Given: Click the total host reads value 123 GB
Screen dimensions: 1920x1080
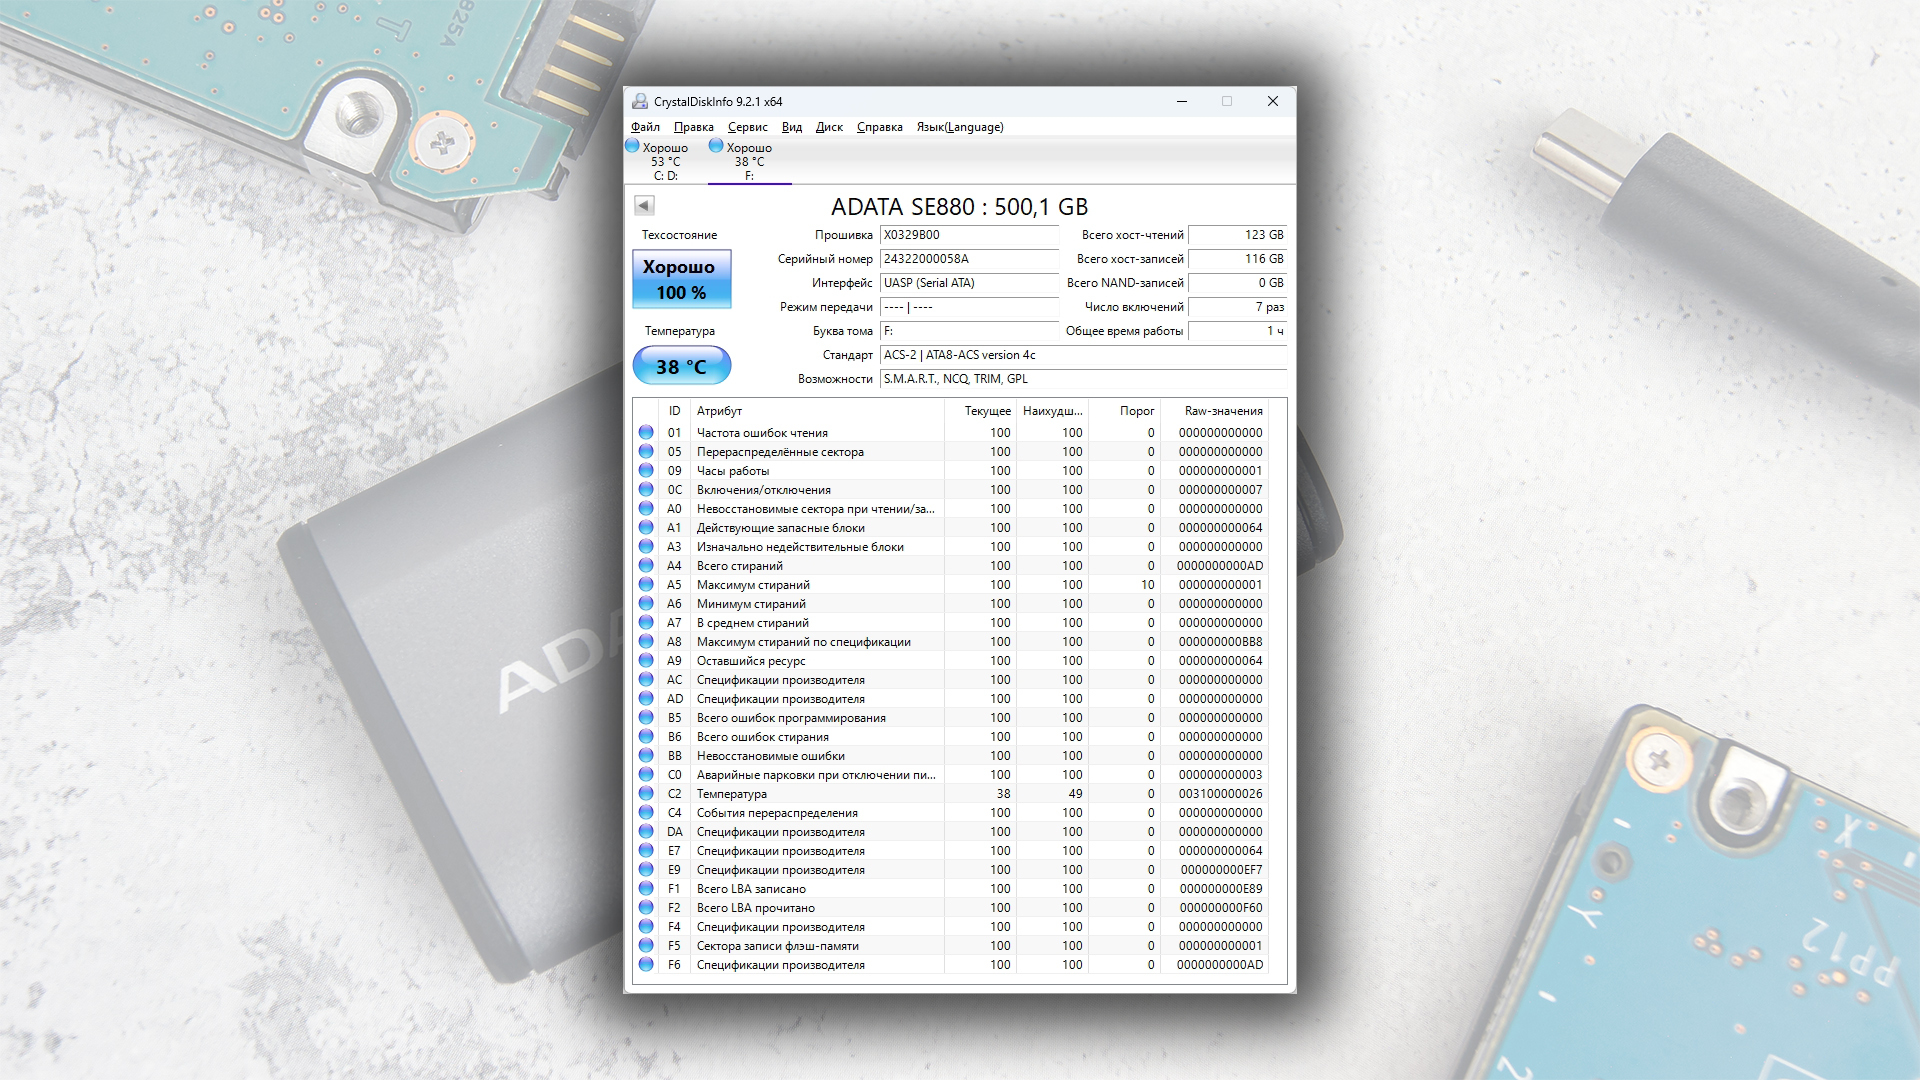Looking at the screenshot, I should click(x=1237, y=235).
